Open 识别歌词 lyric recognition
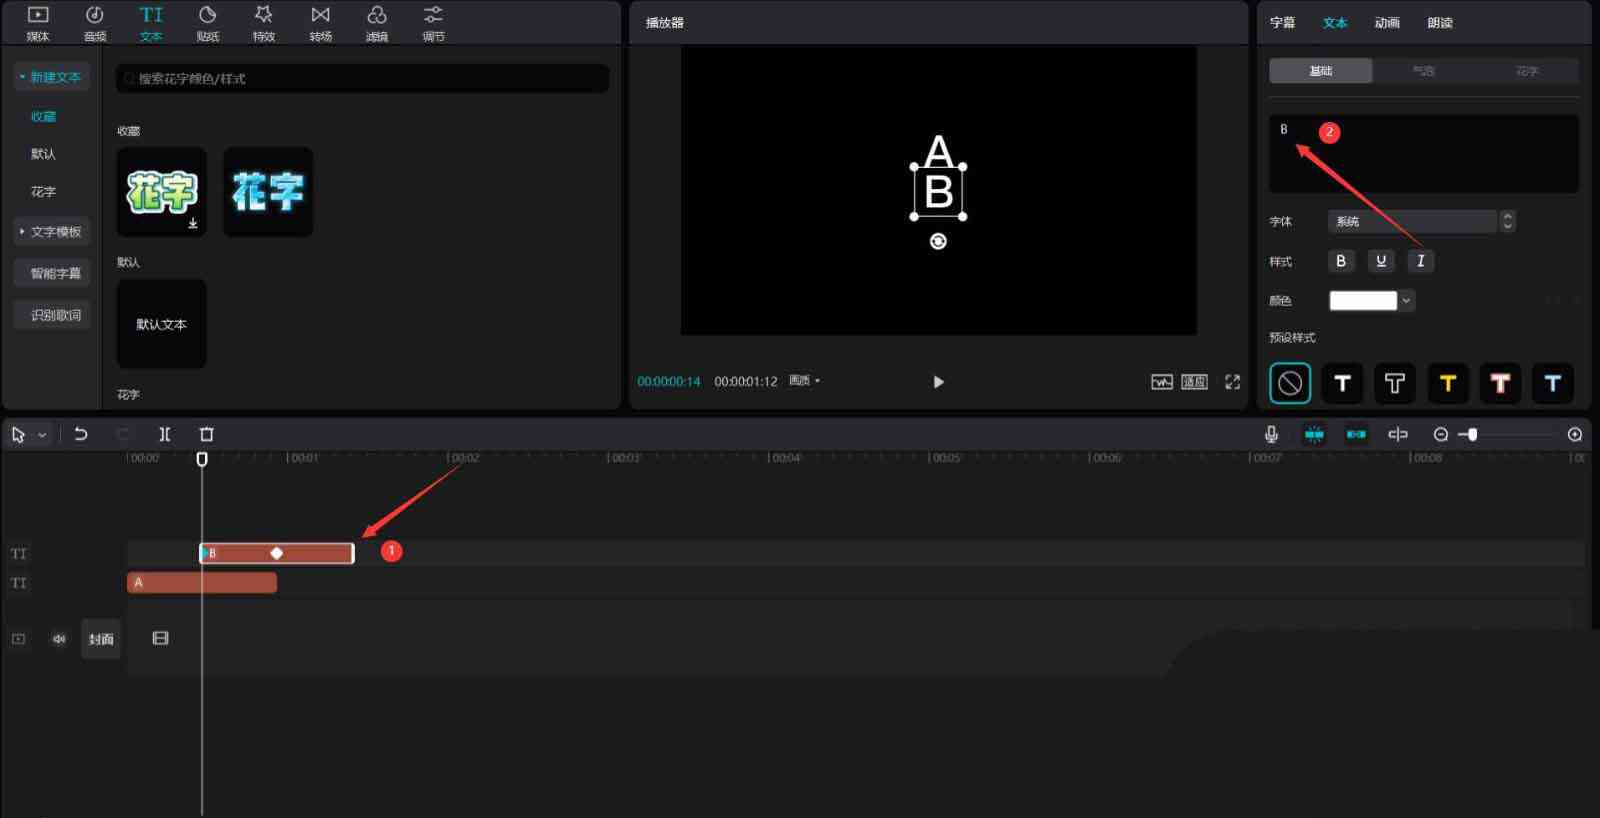Viewport: 1600px width, 818px height. coord(51,315)
